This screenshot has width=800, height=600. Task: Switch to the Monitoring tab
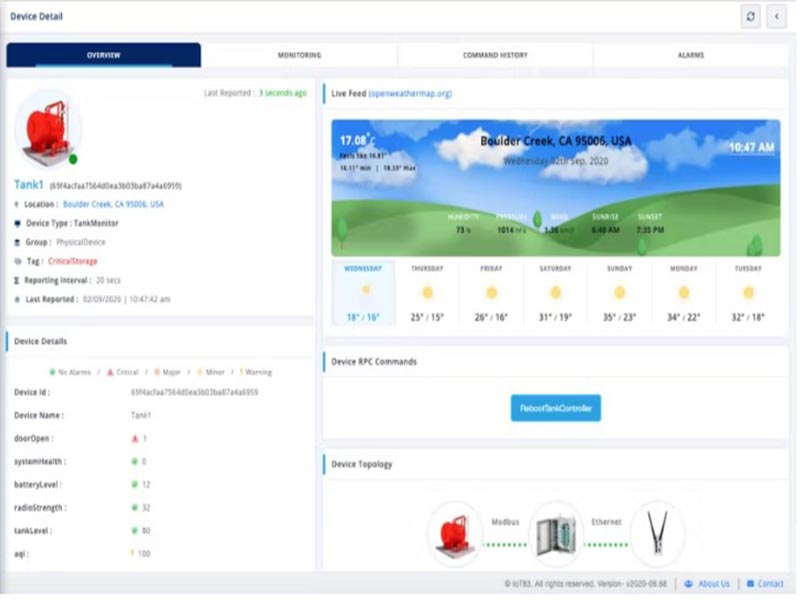click(x=299, y=55)
